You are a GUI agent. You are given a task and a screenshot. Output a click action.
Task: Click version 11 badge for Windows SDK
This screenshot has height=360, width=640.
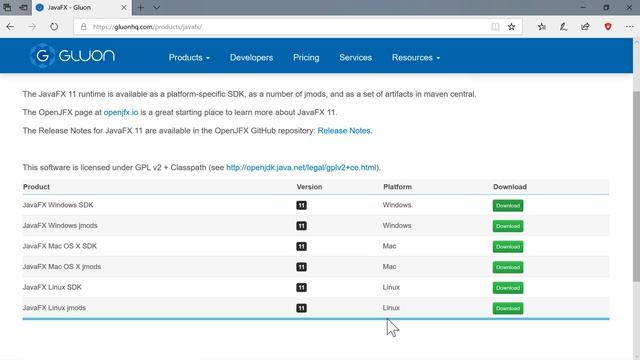point(301,205)
